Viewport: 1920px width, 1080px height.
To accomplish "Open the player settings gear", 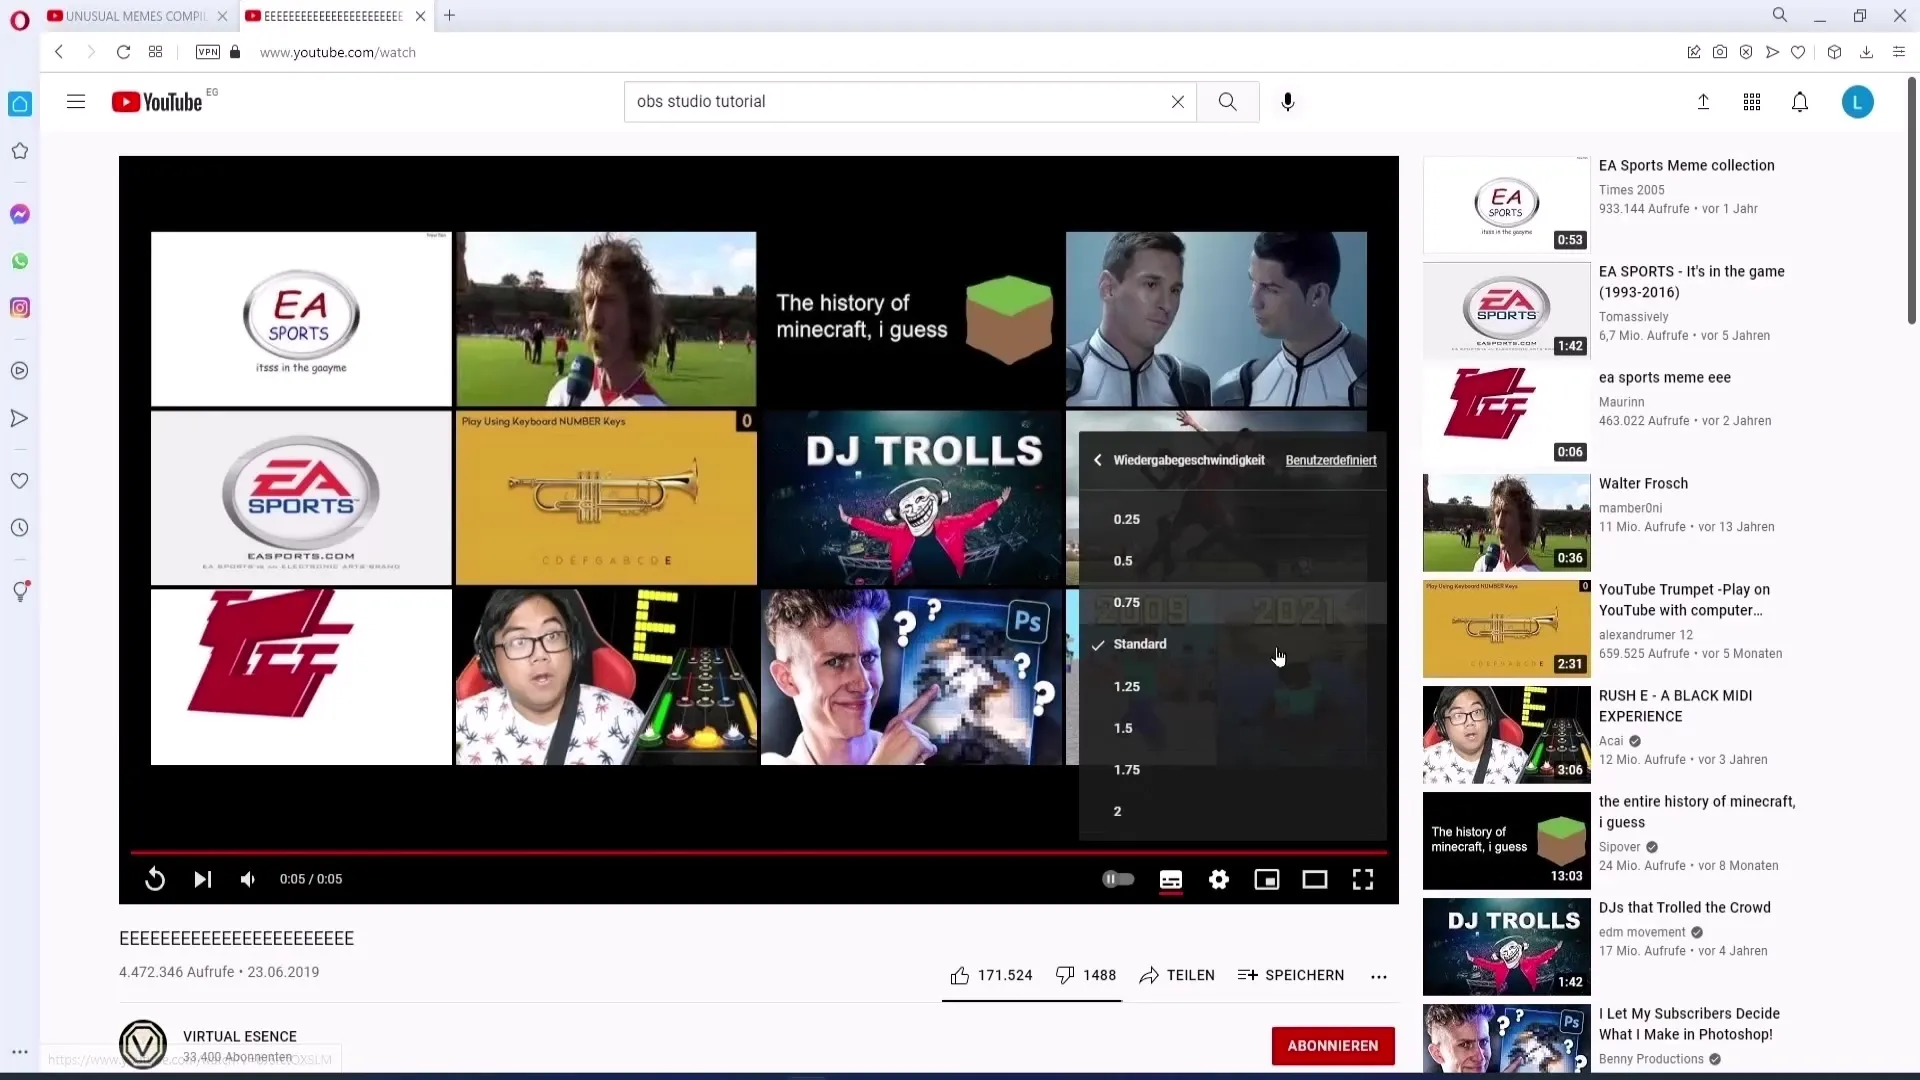I will point(1218,879).
